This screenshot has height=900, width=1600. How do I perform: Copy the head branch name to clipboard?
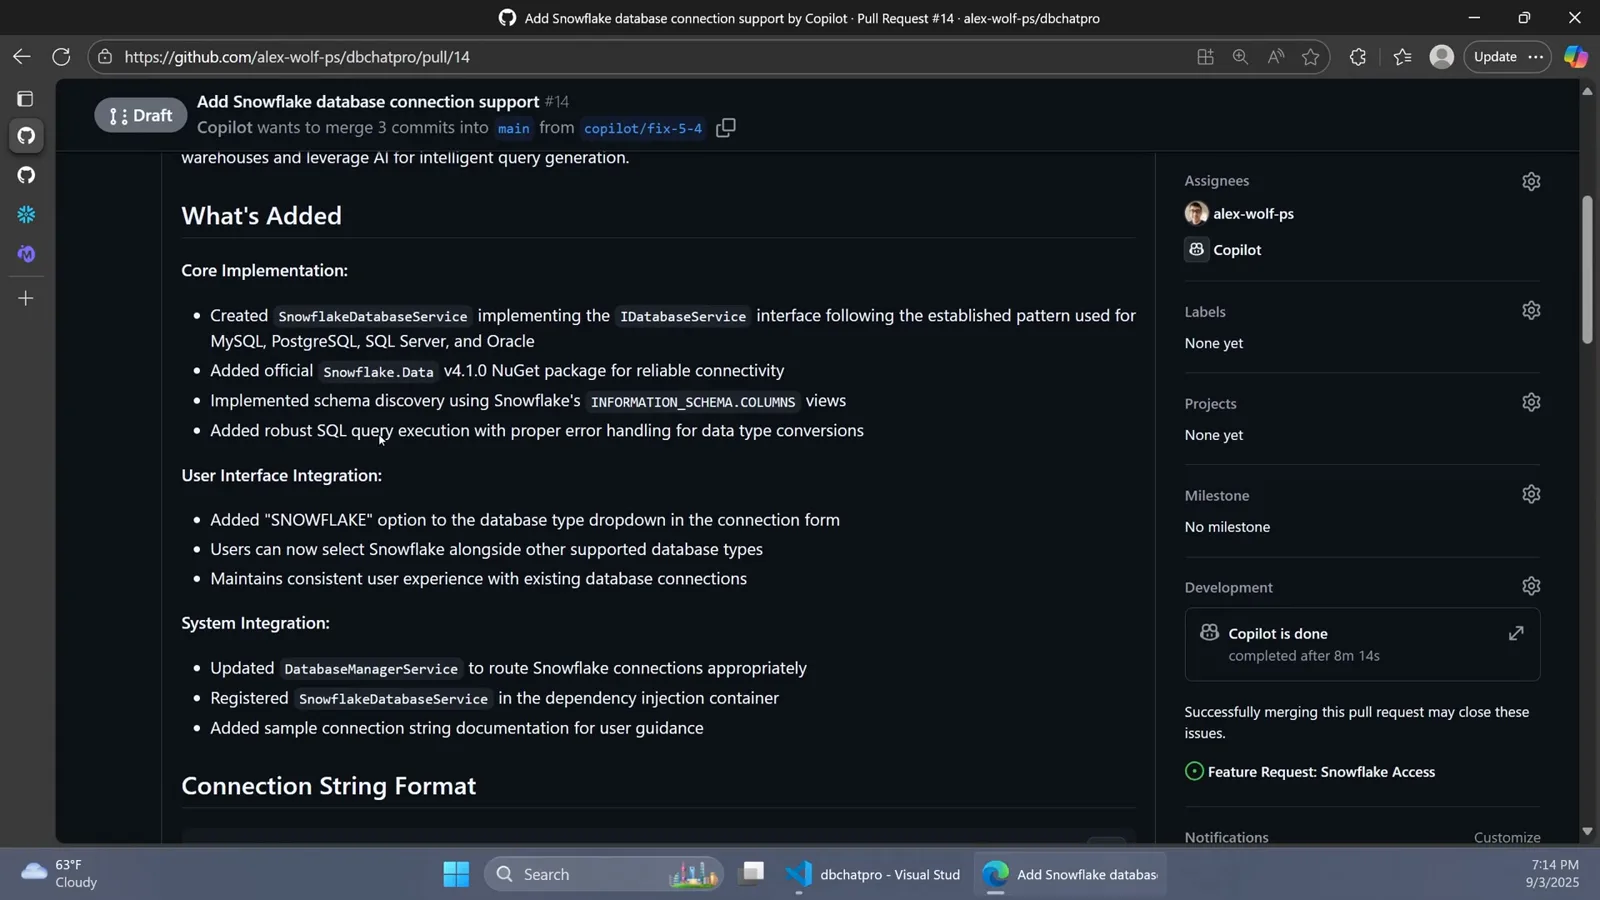[726, 128]
